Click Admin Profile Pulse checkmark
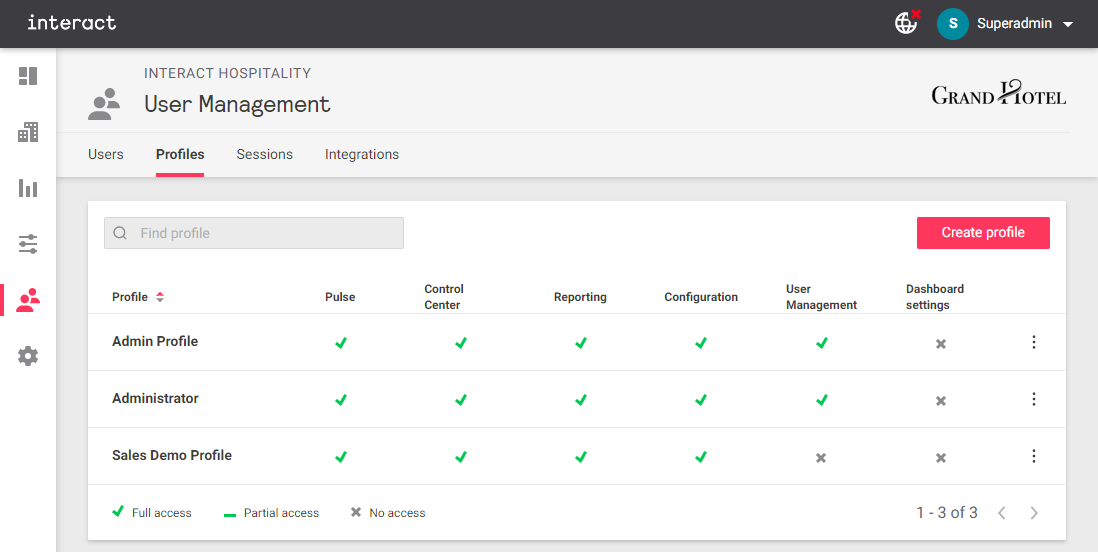The height and width of the screenshot is (552, 1098). click(x=340, y=343)
